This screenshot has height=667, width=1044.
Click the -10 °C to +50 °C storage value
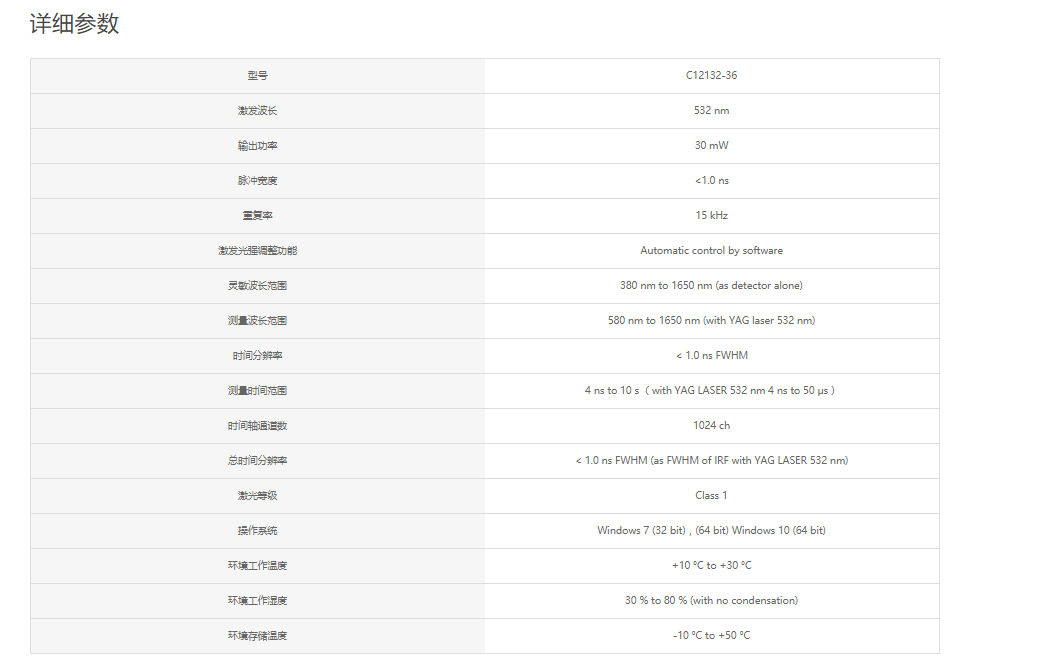(x=711, y=635)
